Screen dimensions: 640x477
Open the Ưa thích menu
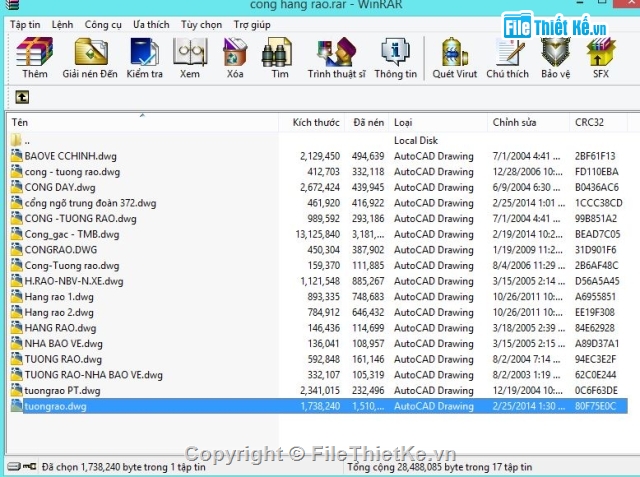coord(151,25)
